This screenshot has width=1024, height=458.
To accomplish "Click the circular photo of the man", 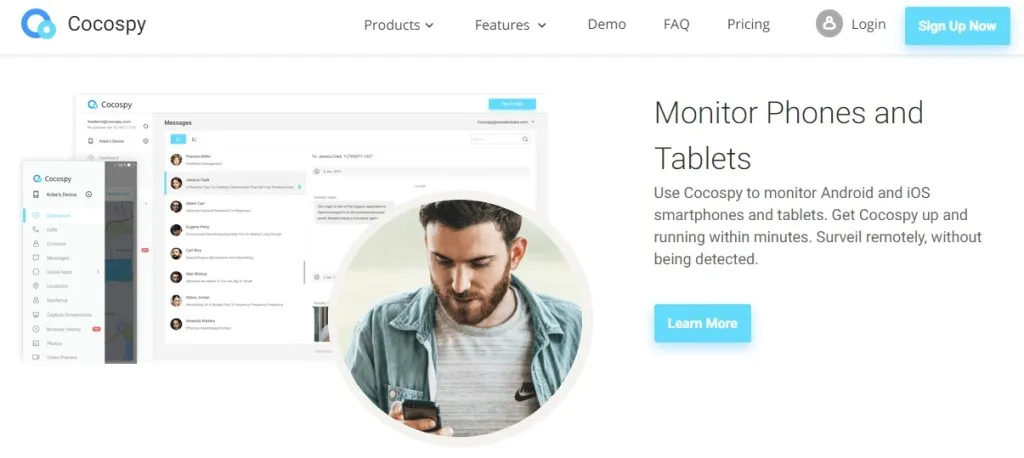I will coord(462,318).
